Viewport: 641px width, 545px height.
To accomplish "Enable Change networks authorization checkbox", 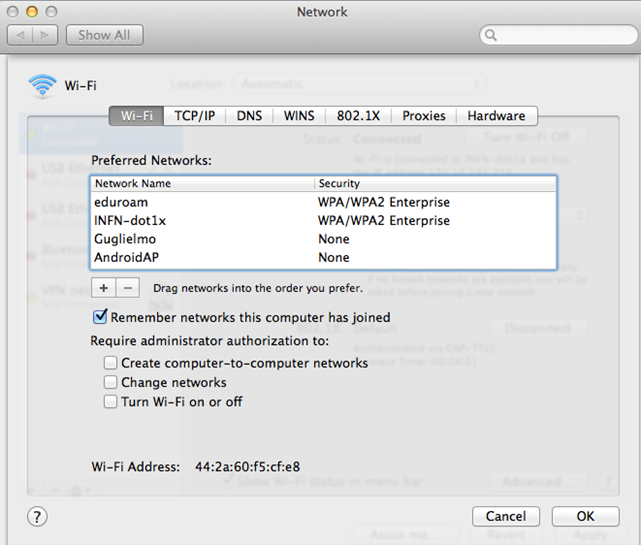I will coord(110,382).
